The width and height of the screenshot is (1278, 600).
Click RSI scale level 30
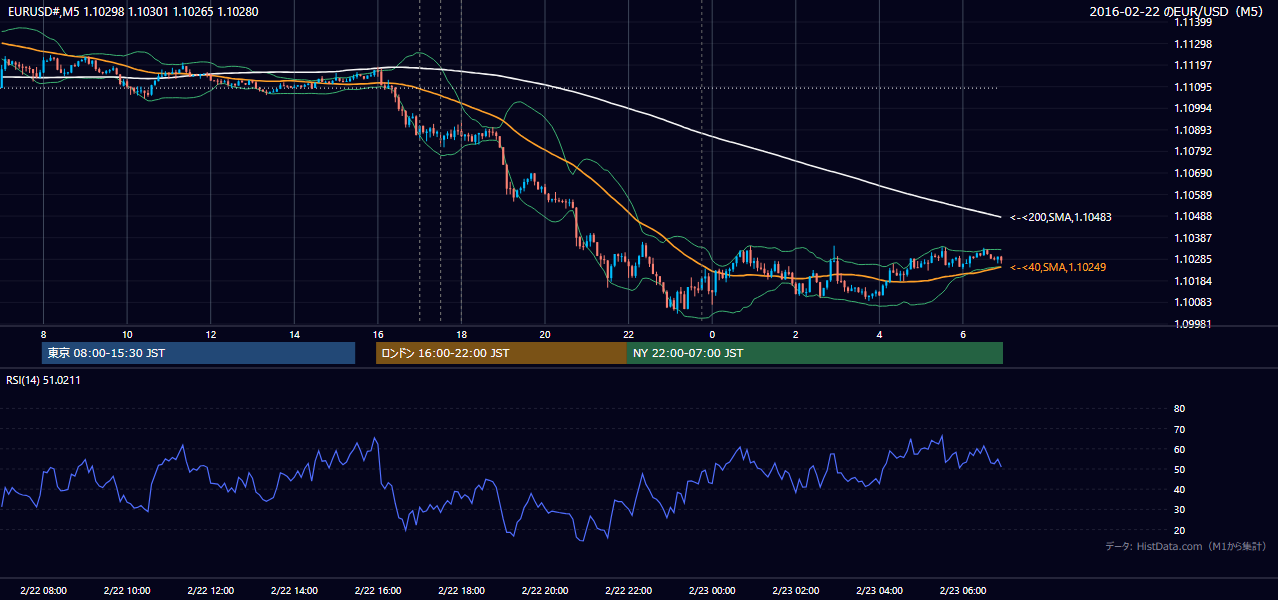1180,510
